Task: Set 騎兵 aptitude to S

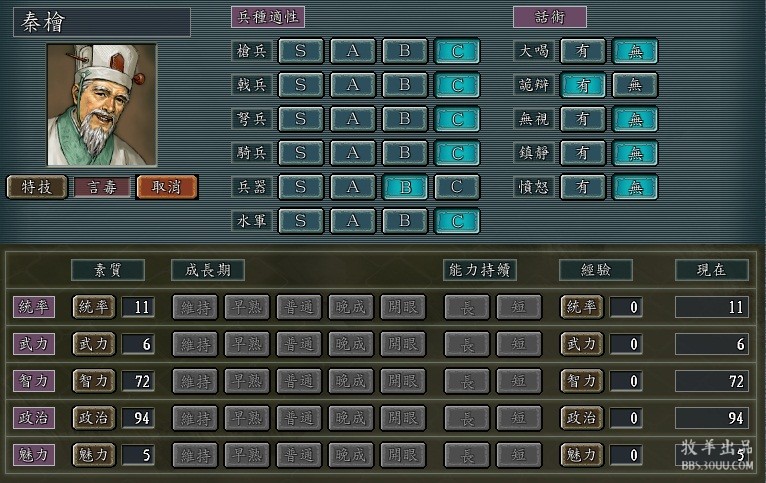Action: (x=300, y=153)
